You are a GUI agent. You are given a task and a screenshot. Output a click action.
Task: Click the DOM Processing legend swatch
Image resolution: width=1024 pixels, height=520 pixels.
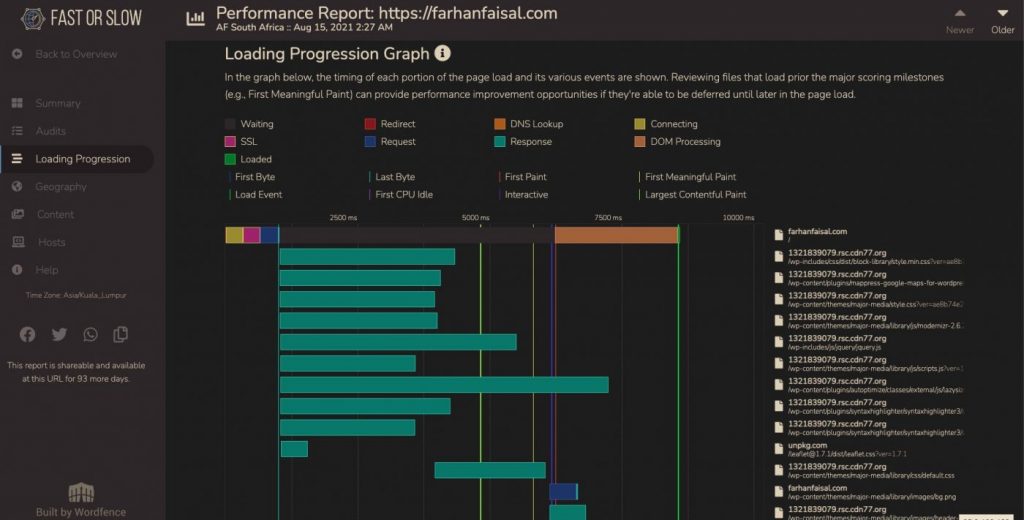(x=640, y=142)
